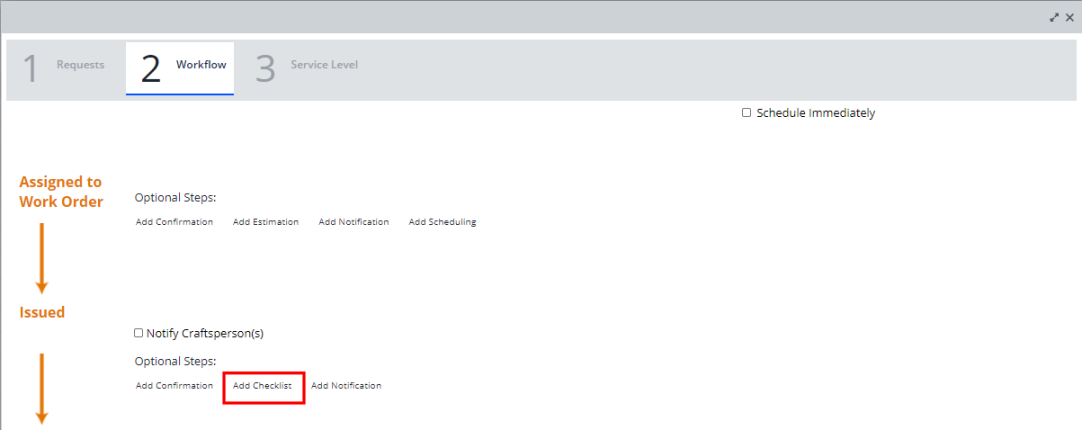1083x430 pixels.
Task: Click Add Checklist under Issued
Action: (x=262, y=386)
